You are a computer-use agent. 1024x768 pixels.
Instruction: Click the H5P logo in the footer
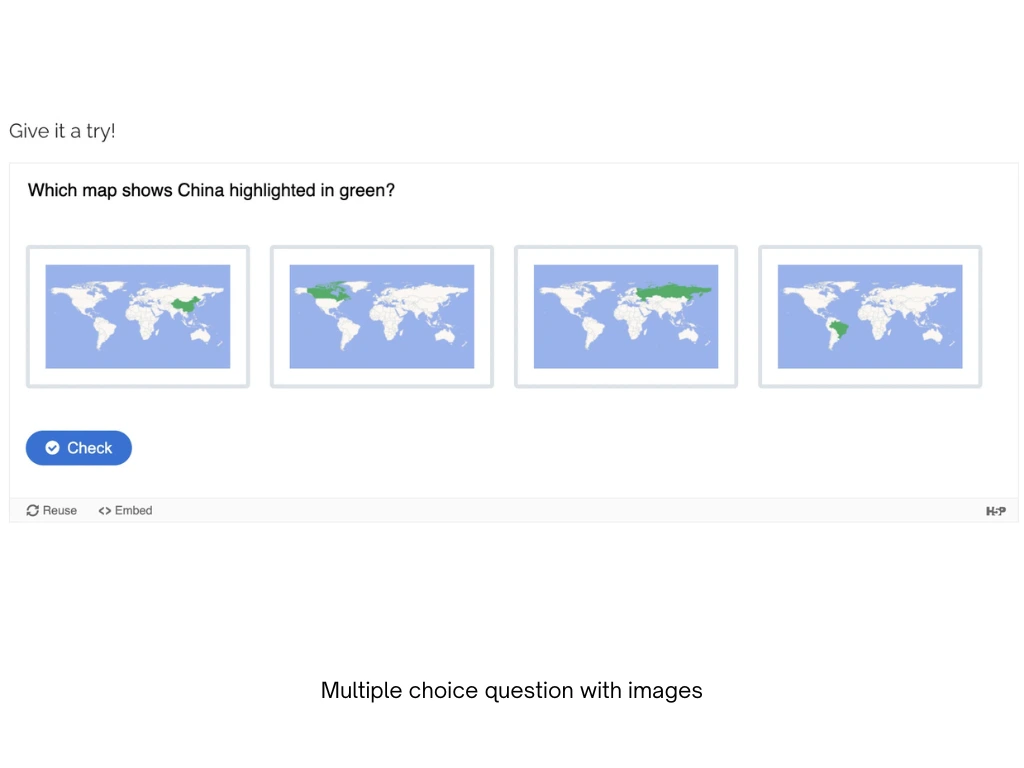tap(995, 510)
